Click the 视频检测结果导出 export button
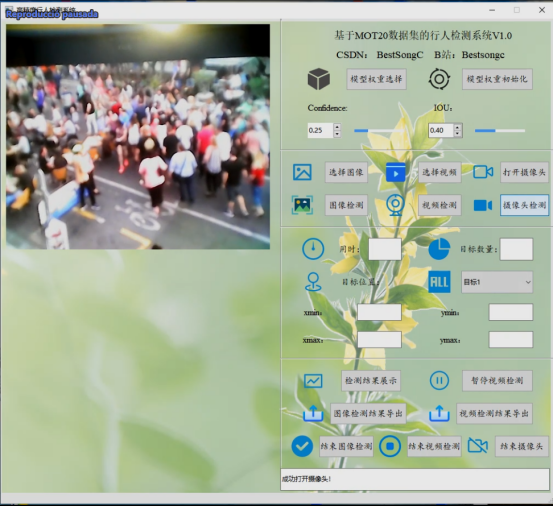The height and width of the screenshot is (507, 554). point(494,413)
